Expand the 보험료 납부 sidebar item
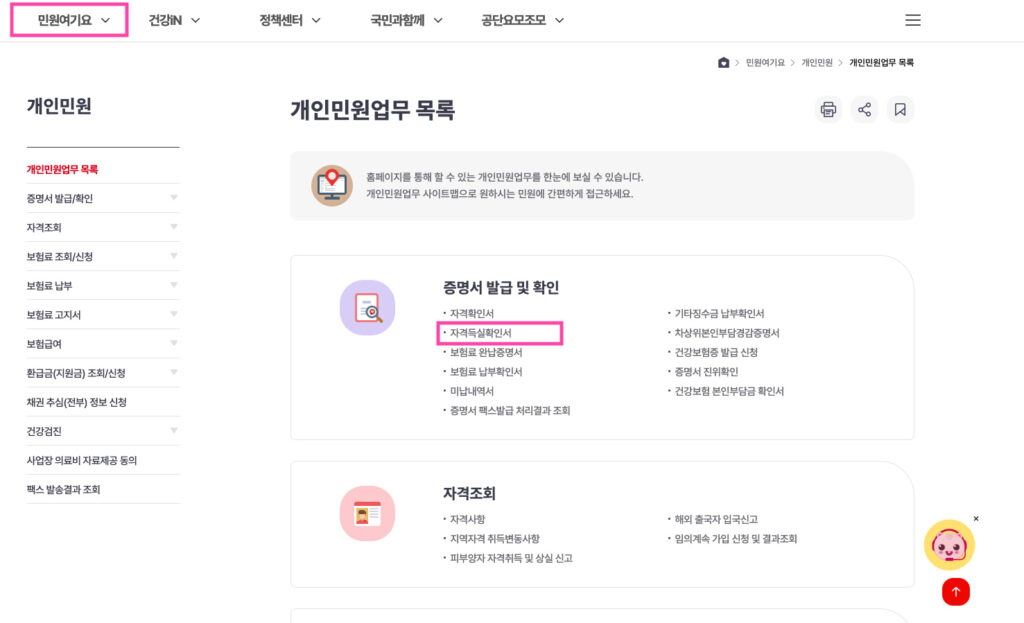Image resolution: width=1024 pixels, height=623 pixels. point(103,285)
